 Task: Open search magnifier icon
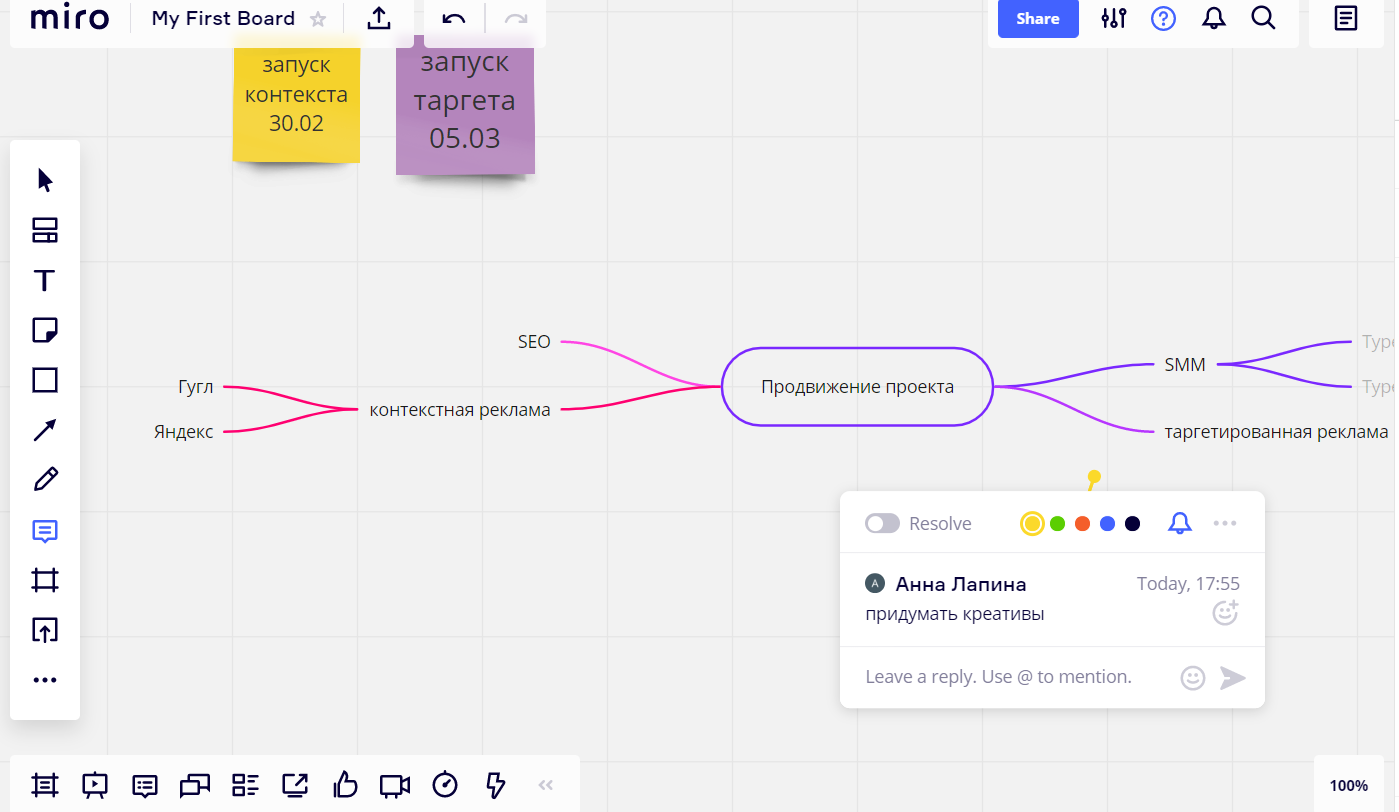click(x=1264, y=18)
